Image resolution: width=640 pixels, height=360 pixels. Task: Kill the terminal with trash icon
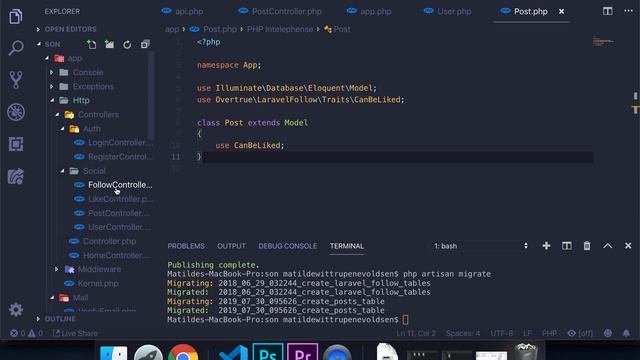click(587, 246)
